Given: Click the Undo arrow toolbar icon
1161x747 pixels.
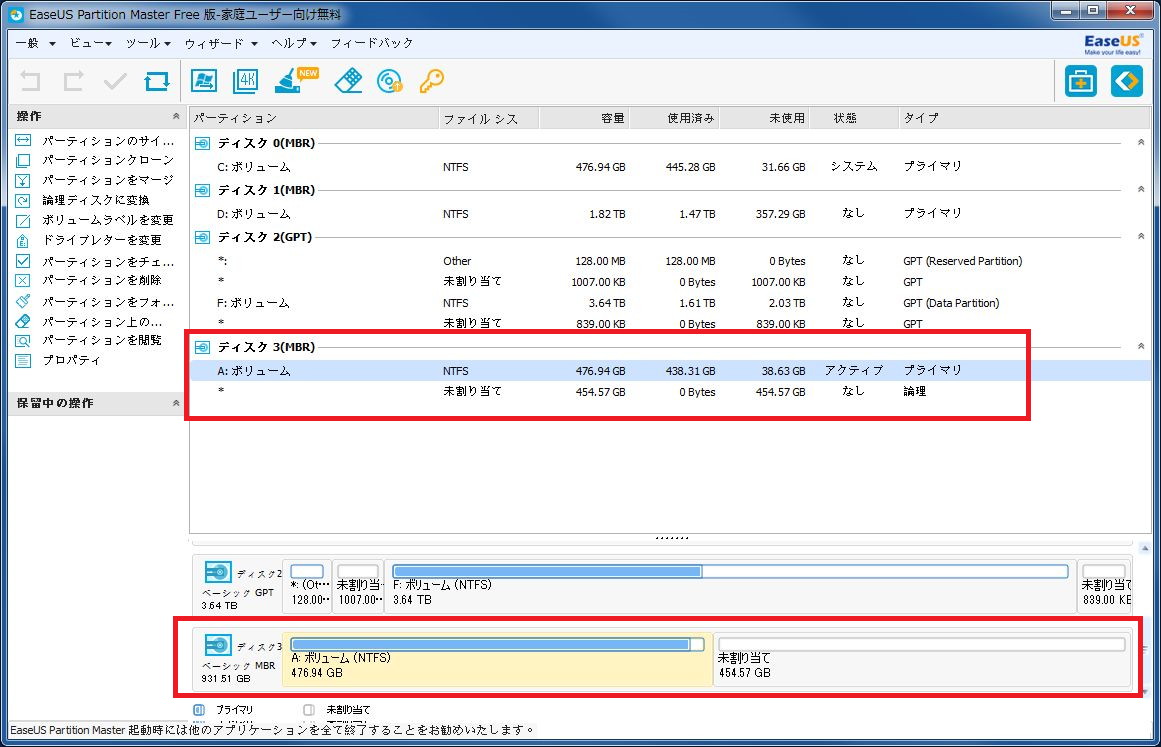Looking at the screenshot, I should coord(30,81).
